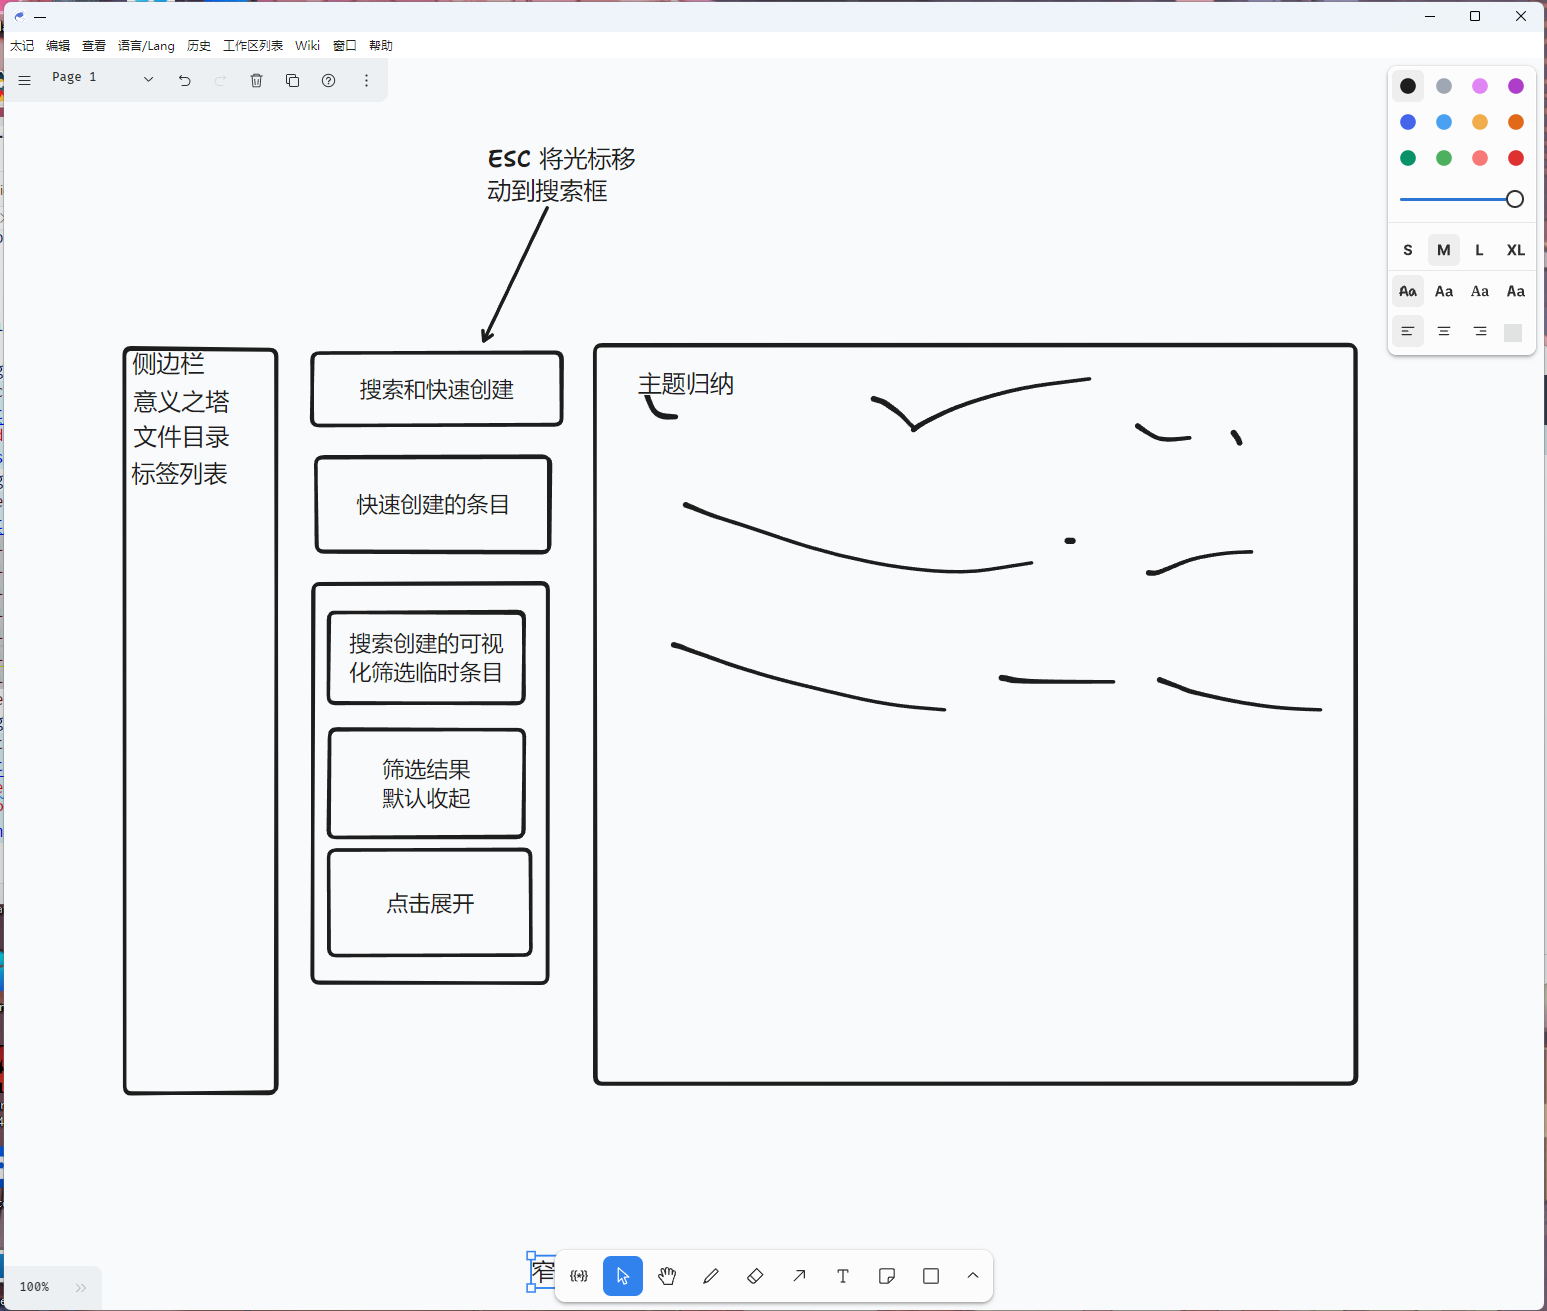Choose the Select arrow tool
This screenshot has width=1547, height=1311.
tap(623, 1276)
